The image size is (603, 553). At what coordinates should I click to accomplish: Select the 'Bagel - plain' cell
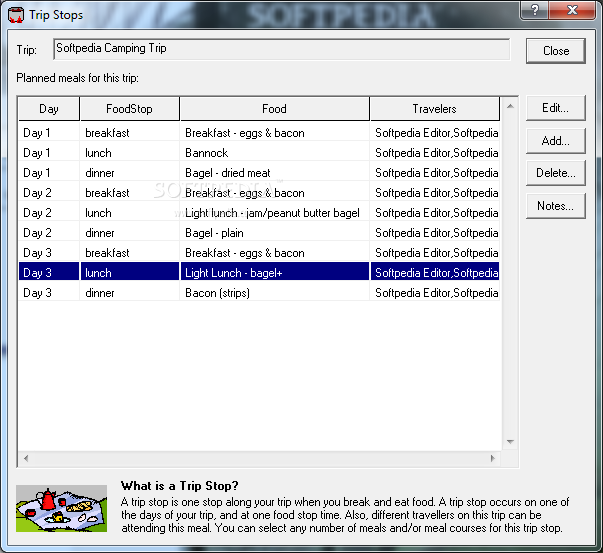coord(275,233)
